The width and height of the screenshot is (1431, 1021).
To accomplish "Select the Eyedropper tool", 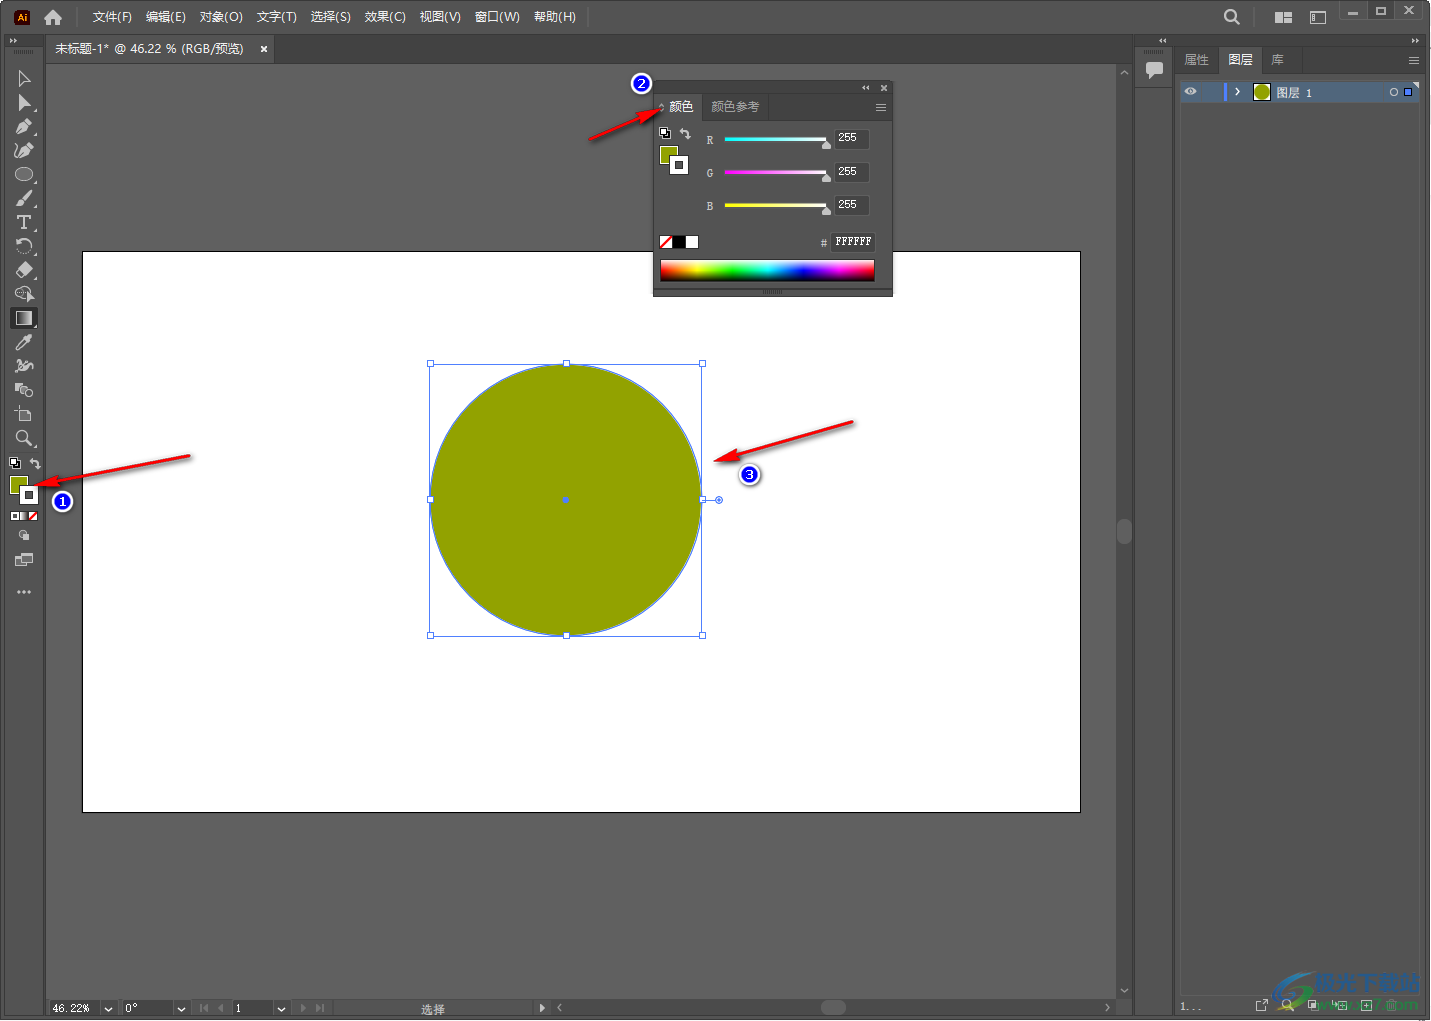I will (x=24, y=342).
